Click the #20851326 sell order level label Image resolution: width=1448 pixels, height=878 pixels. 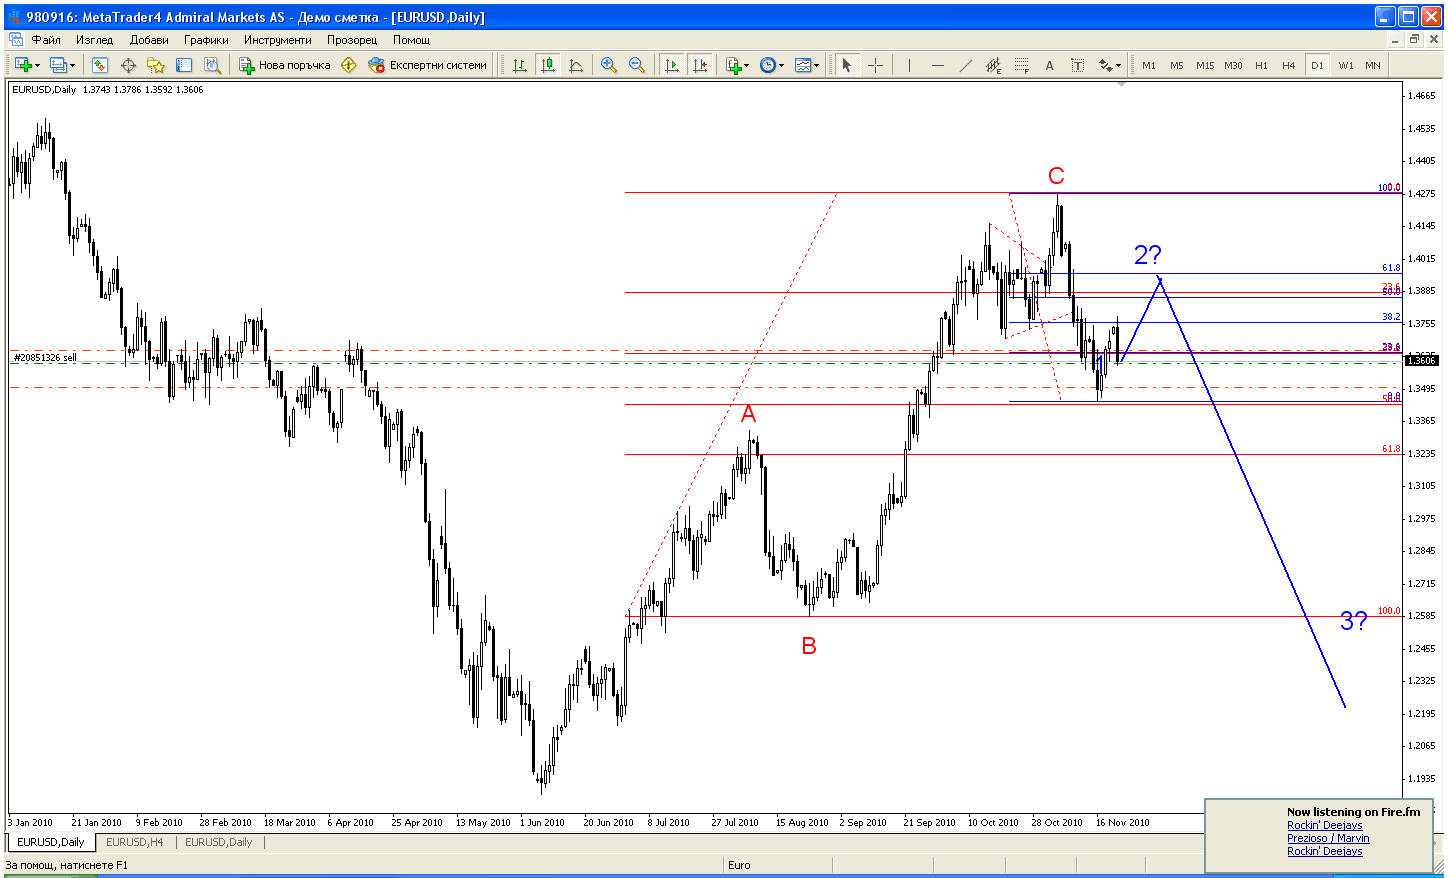[x=44, y=357]
